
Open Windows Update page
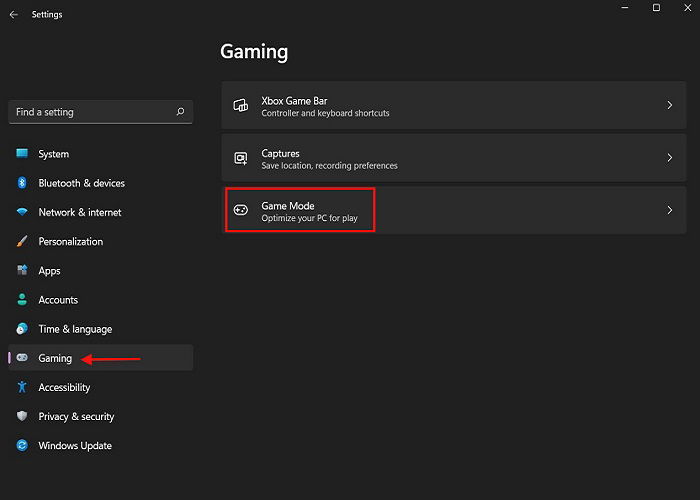pos(100,445)
